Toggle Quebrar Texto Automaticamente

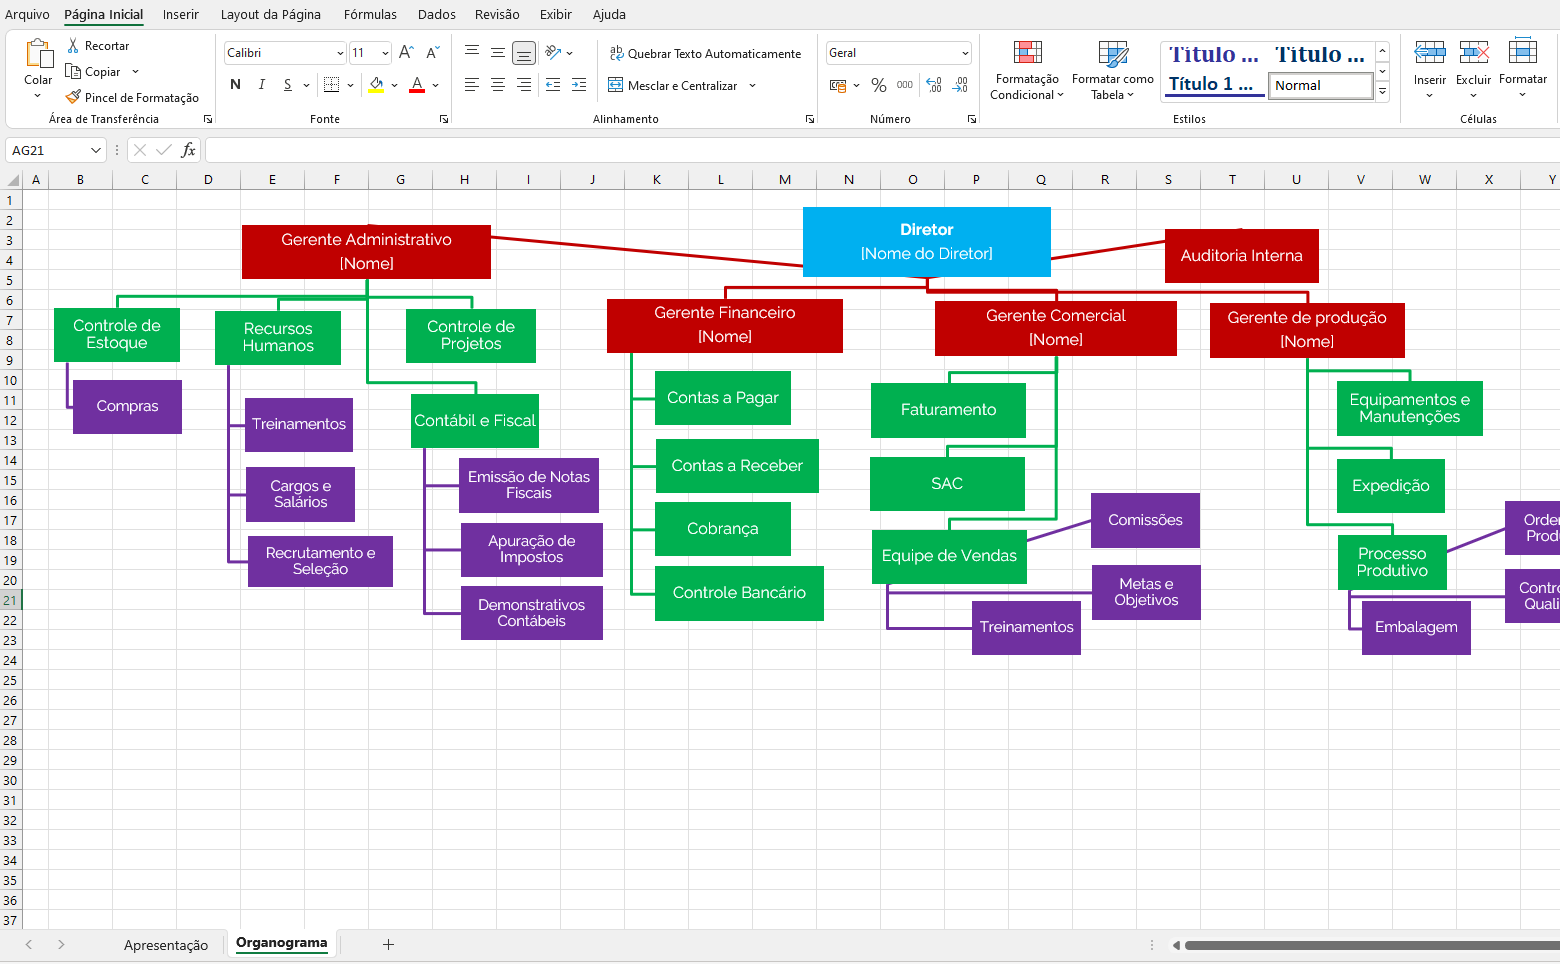point(705,54)
